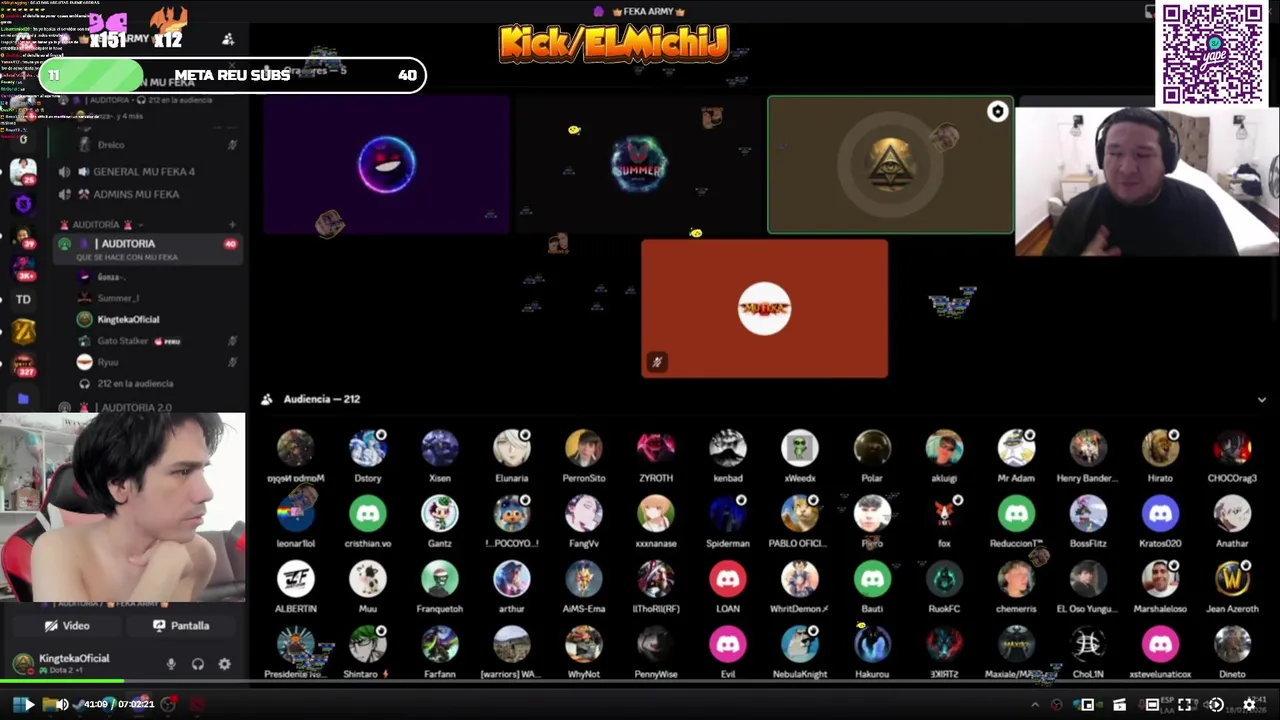The image size is (1280, 720).
Task: Click the video player play button
Action: pyautogui.click(x=28, y=705)
